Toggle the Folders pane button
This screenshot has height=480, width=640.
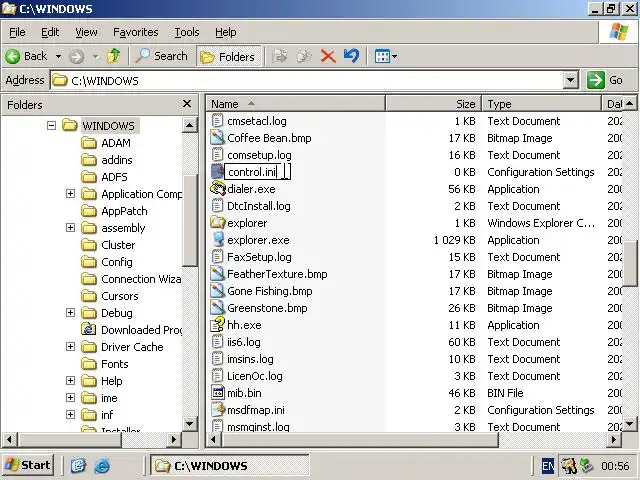pos(229,56)
